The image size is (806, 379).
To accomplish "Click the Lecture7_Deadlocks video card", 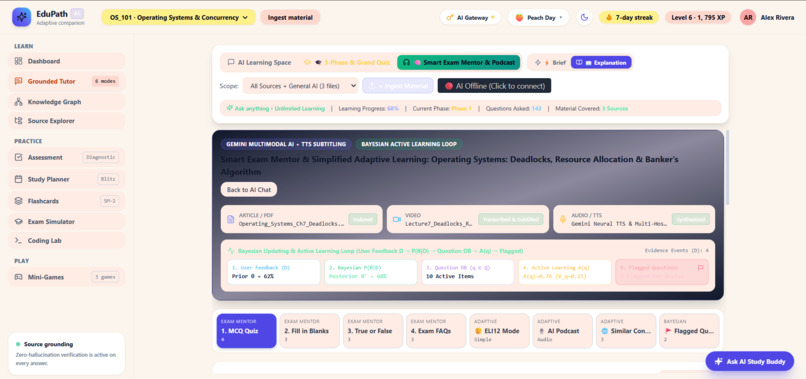I will pos(468,219).
